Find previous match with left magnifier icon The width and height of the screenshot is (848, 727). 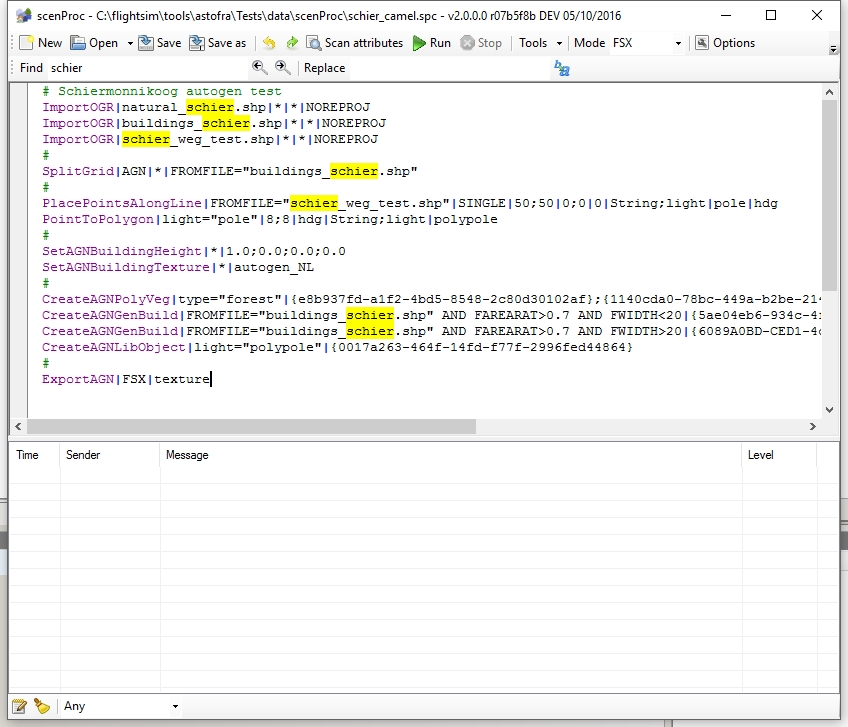pos(260,67)
